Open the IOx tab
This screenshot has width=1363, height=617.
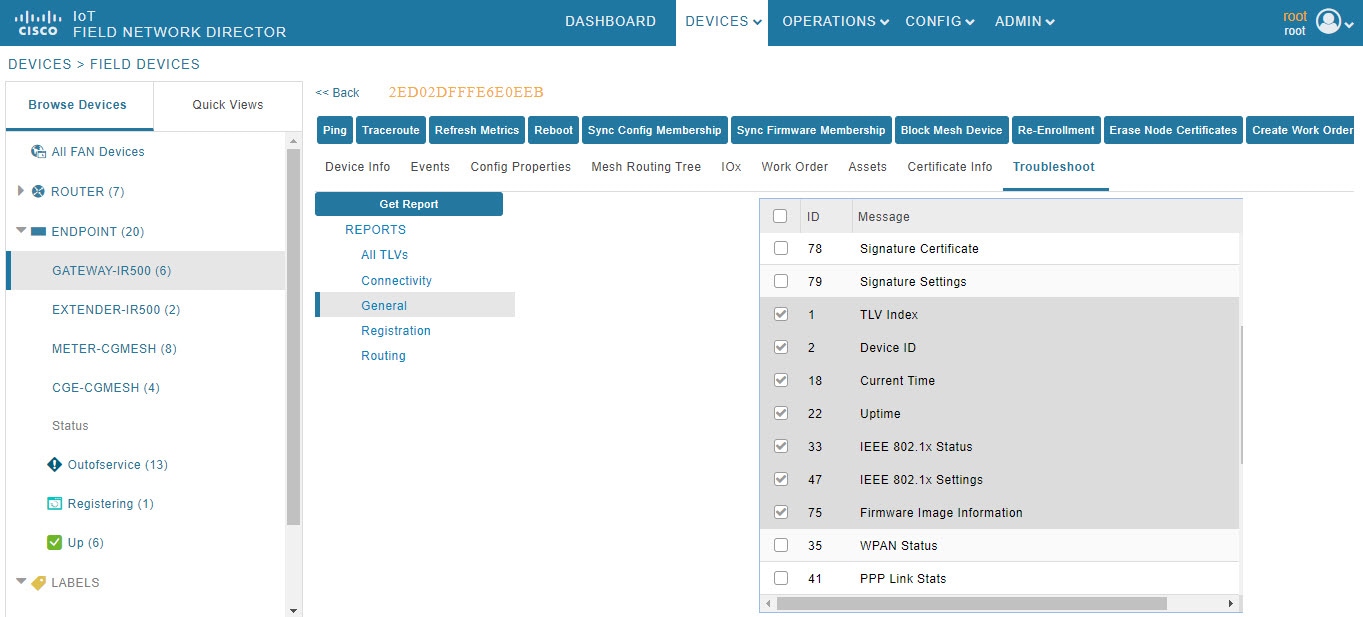[731, 167]
